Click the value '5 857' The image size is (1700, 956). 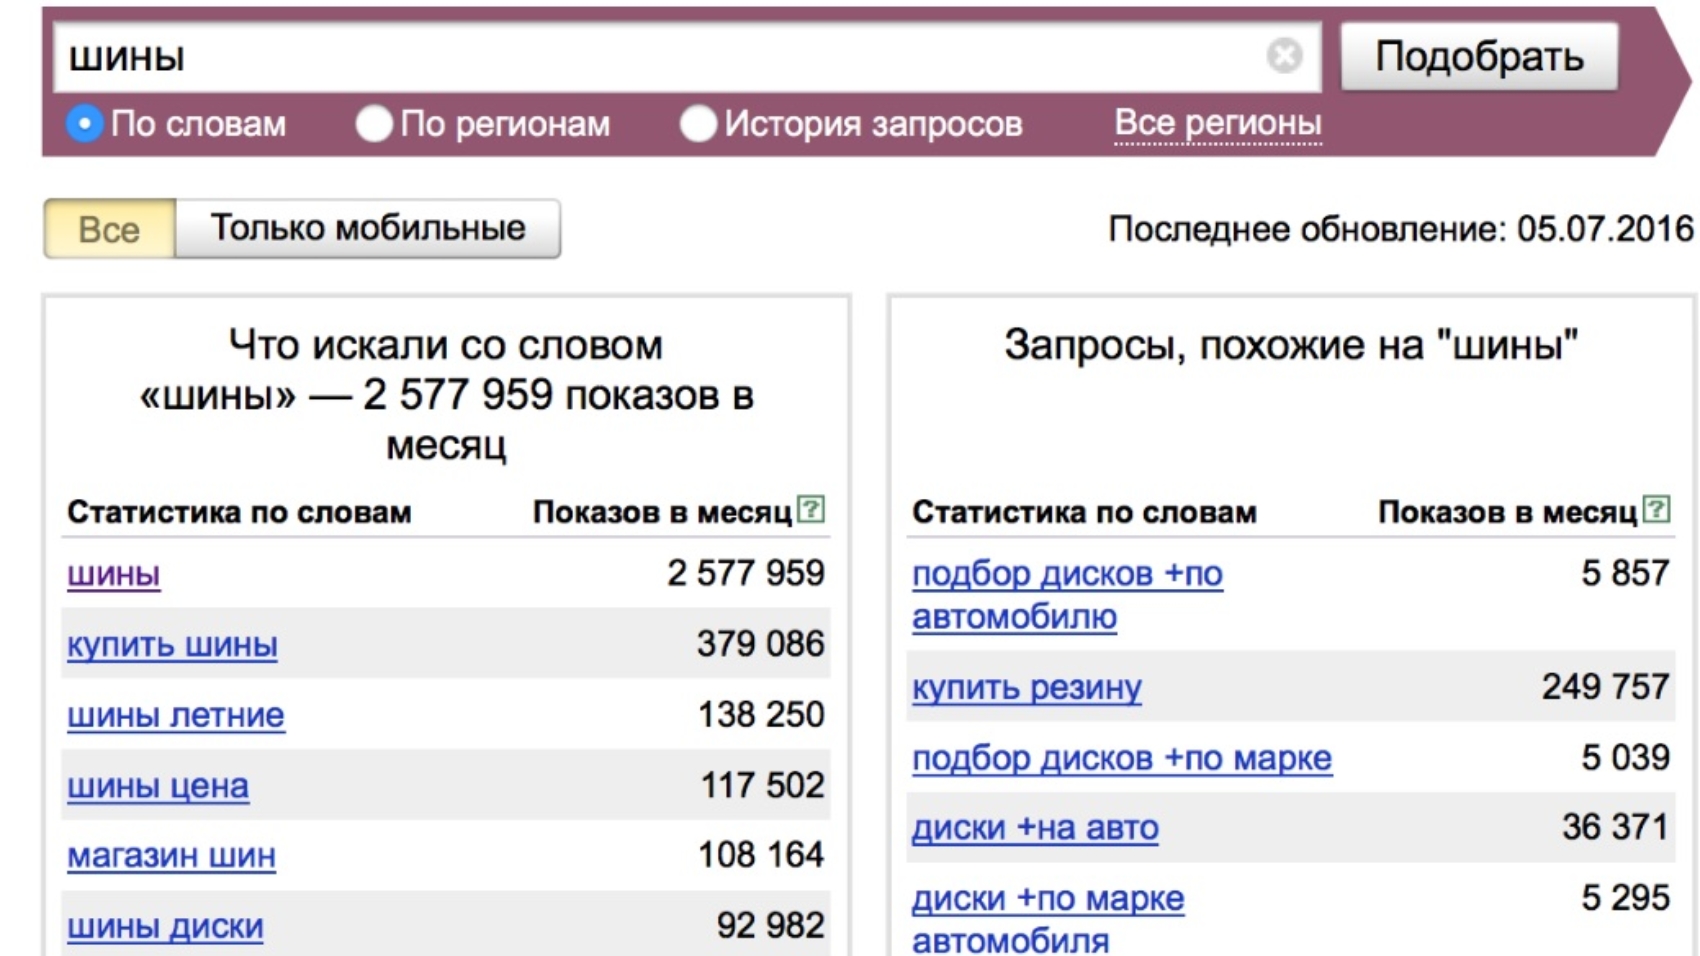(1625, 573)
